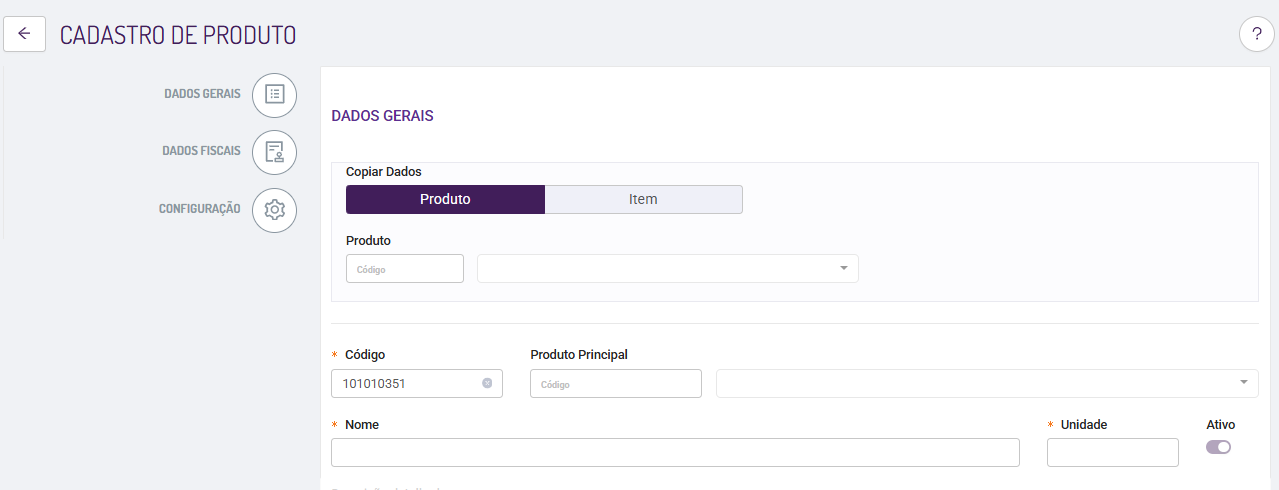
Task: Select the Item copy option
Action: [x=643, y=199]
